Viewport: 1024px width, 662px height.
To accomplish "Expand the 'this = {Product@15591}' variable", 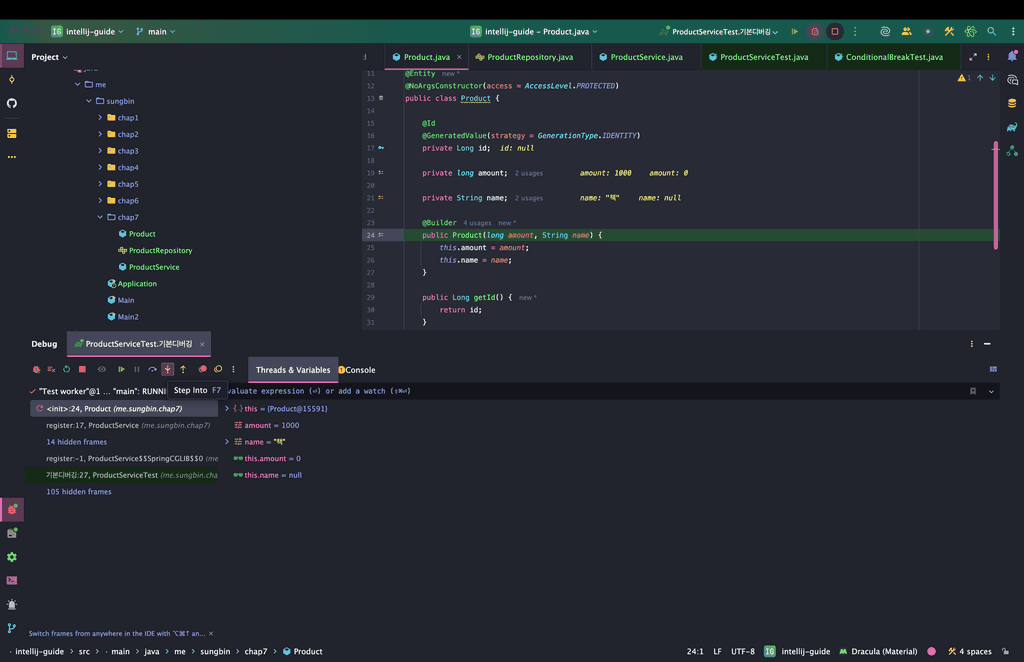I will pos(227,408).
